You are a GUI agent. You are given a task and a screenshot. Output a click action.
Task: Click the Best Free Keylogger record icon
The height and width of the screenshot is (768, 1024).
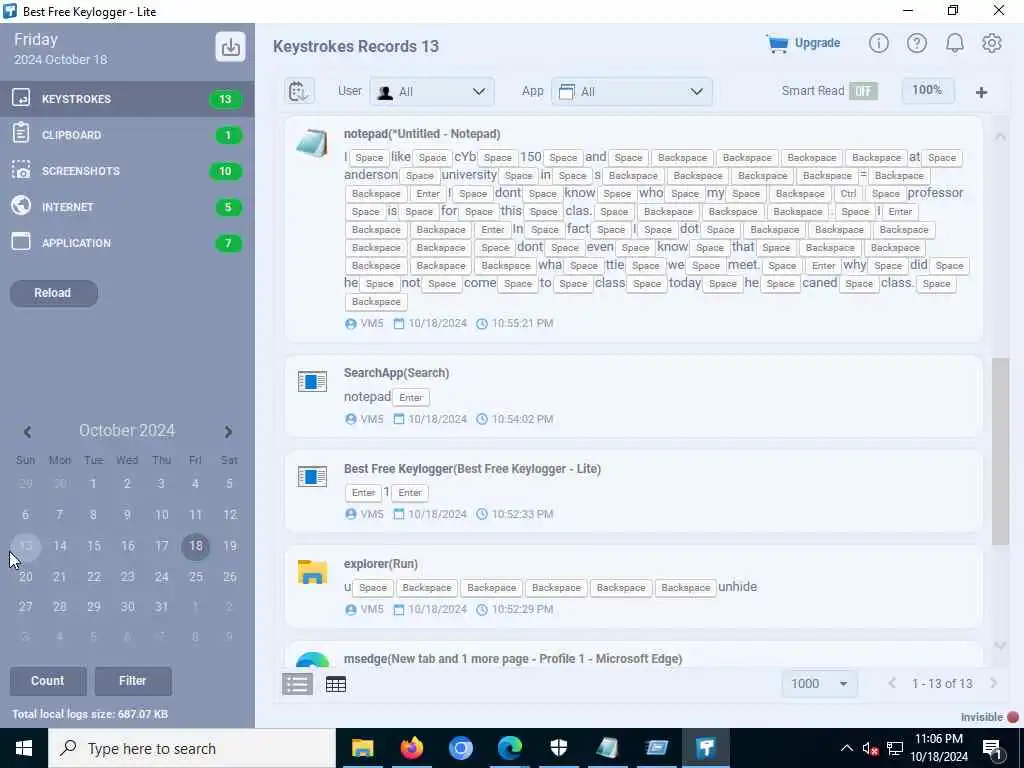coord(312,477)
